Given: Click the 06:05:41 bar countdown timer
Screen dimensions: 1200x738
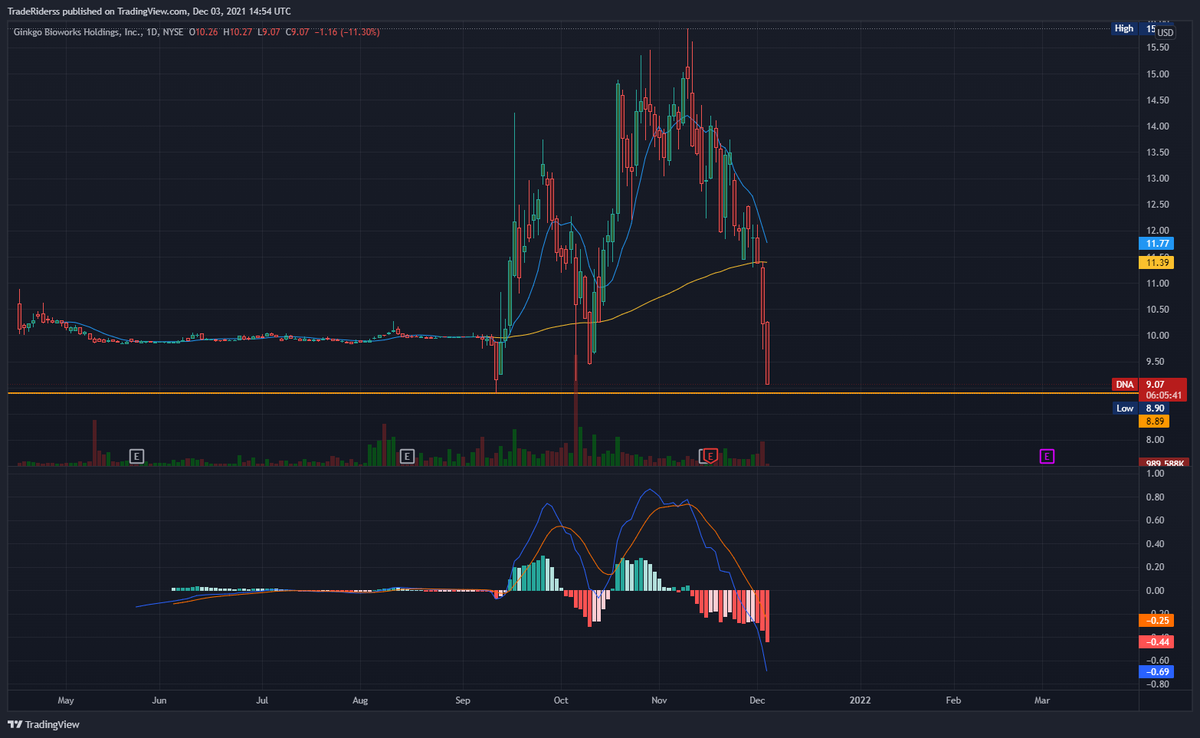Looking at the screenshot, I should 1163,395.
